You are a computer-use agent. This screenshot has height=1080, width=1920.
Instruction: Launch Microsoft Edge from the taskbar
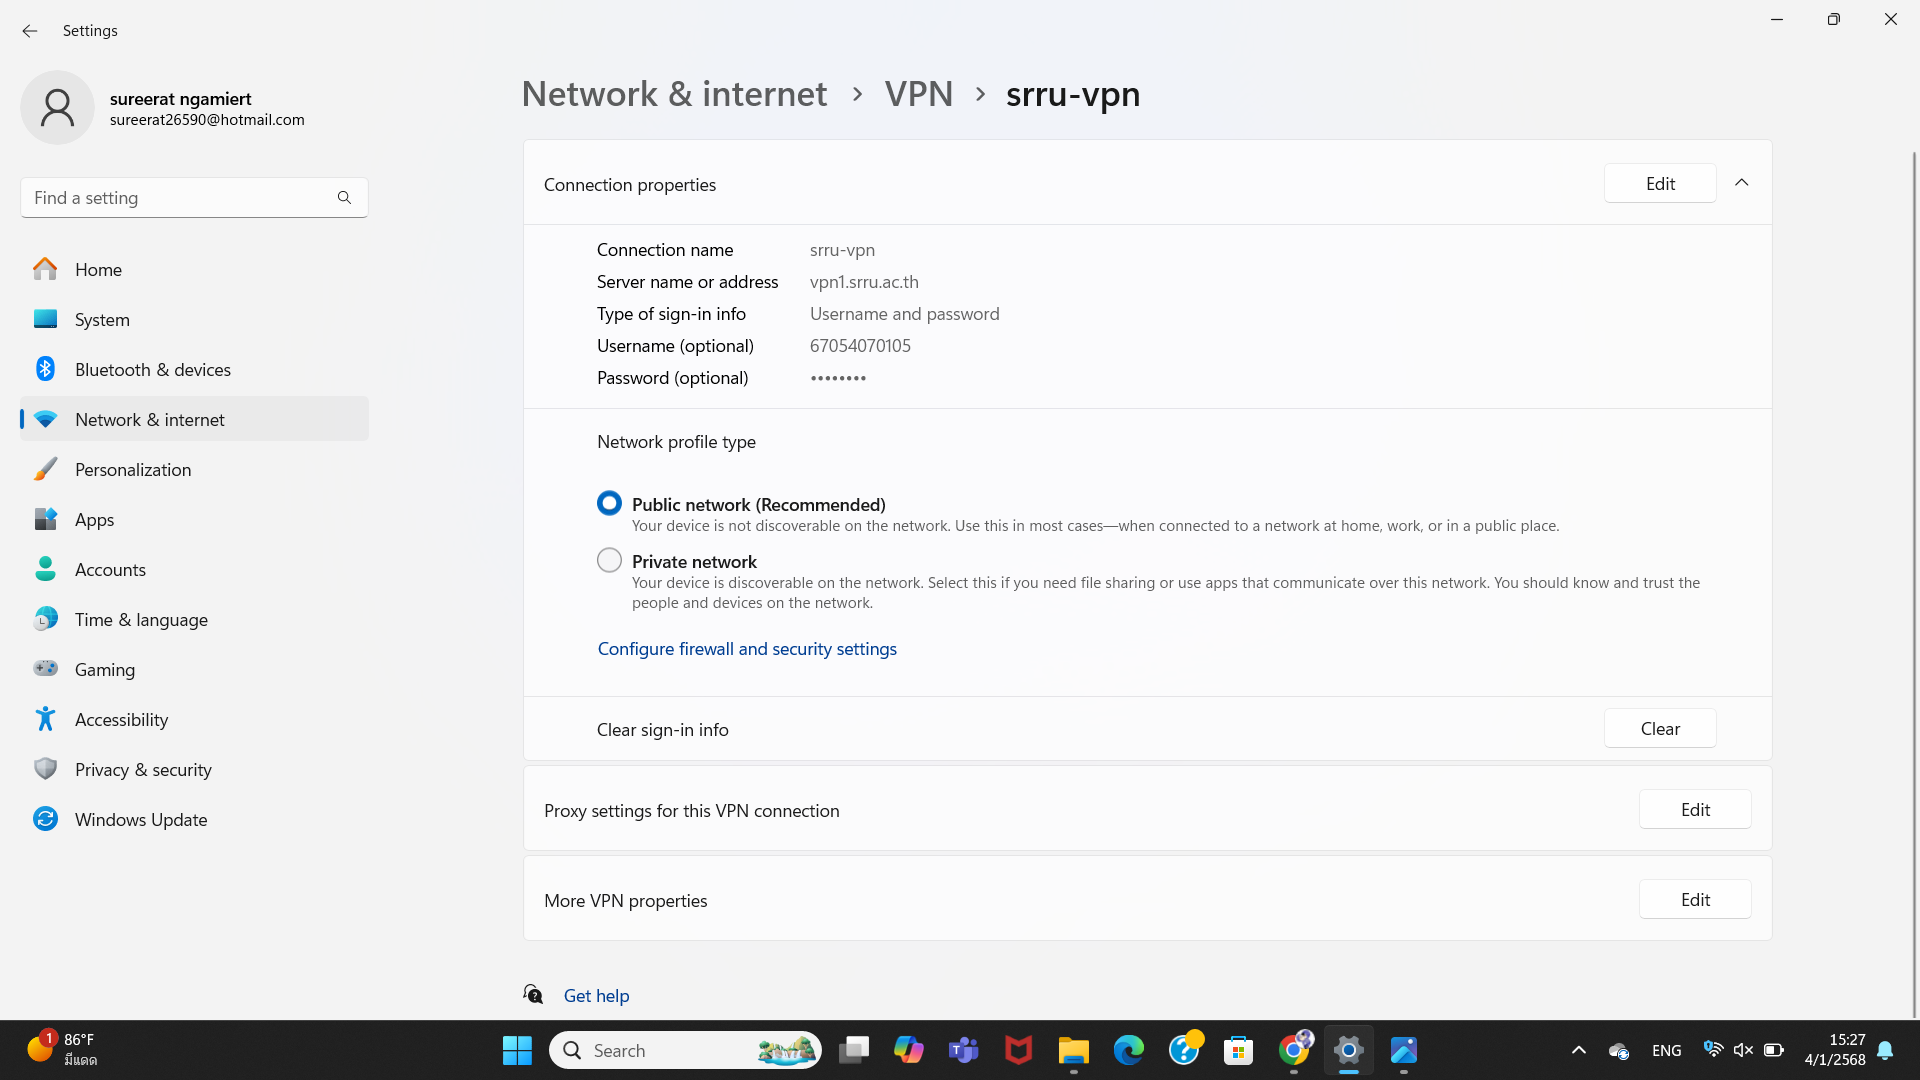click(x=1128, y=1050)
